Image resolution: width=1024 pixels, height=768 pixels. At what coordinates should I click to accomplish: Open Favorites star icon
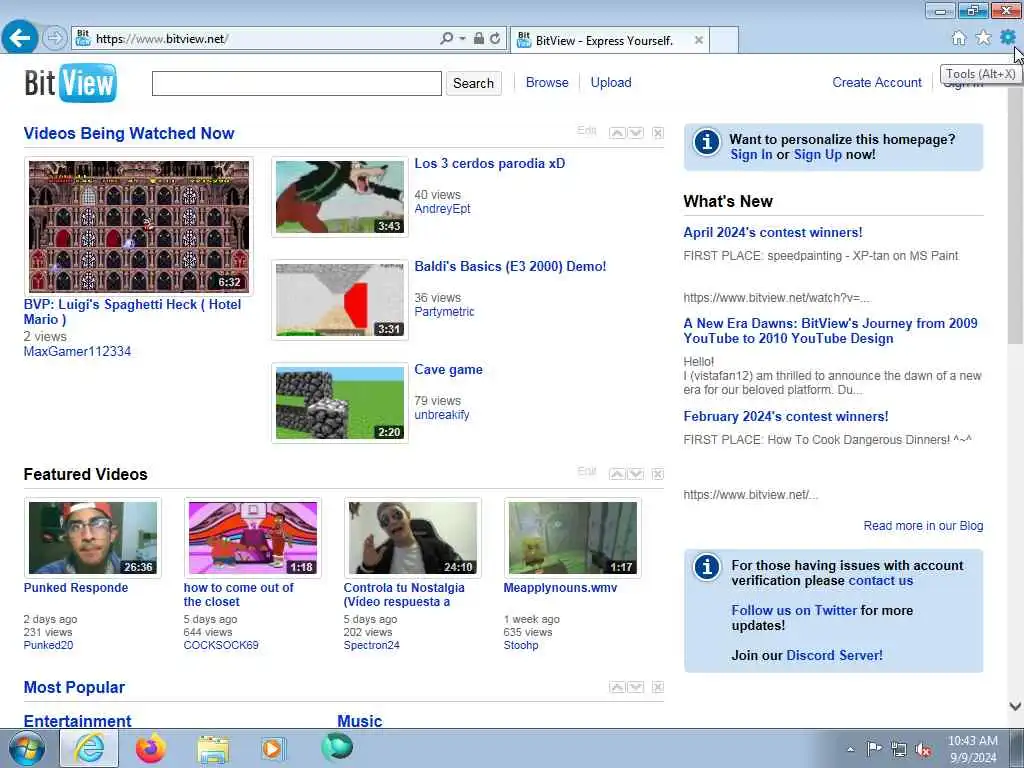pos(983,38)
